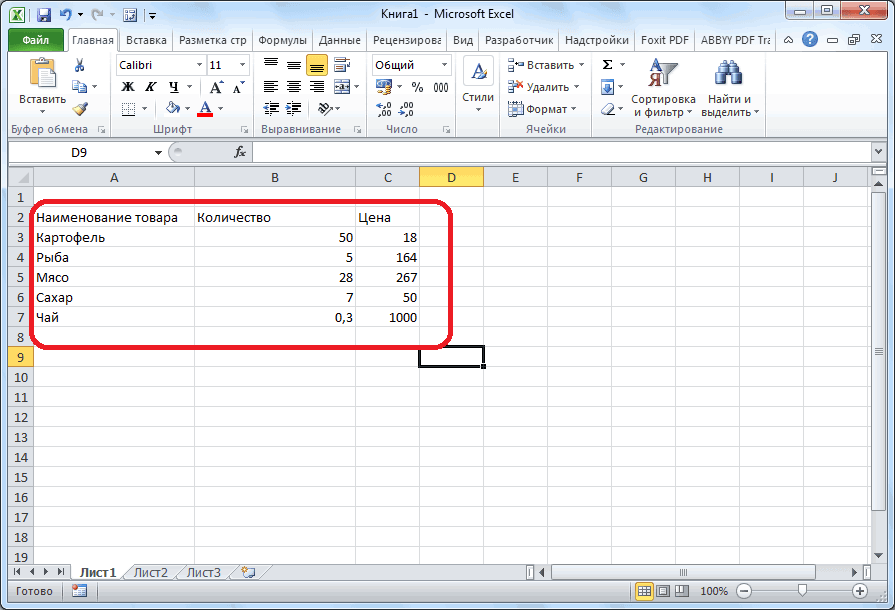This screenshot has width=895, height=610.
Task: Toggle bold Ж formatting
Action: 128,87
